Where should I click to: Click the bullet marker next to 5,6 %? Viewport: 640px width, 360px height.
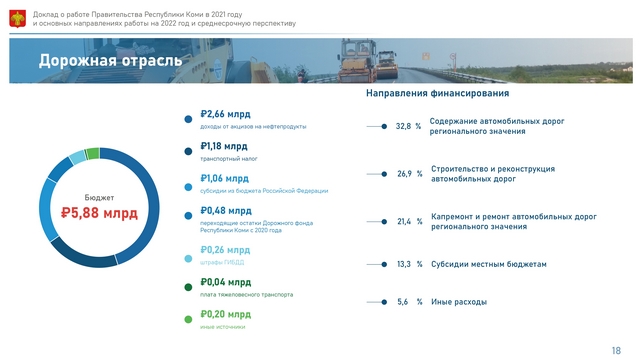pos(384,302)
